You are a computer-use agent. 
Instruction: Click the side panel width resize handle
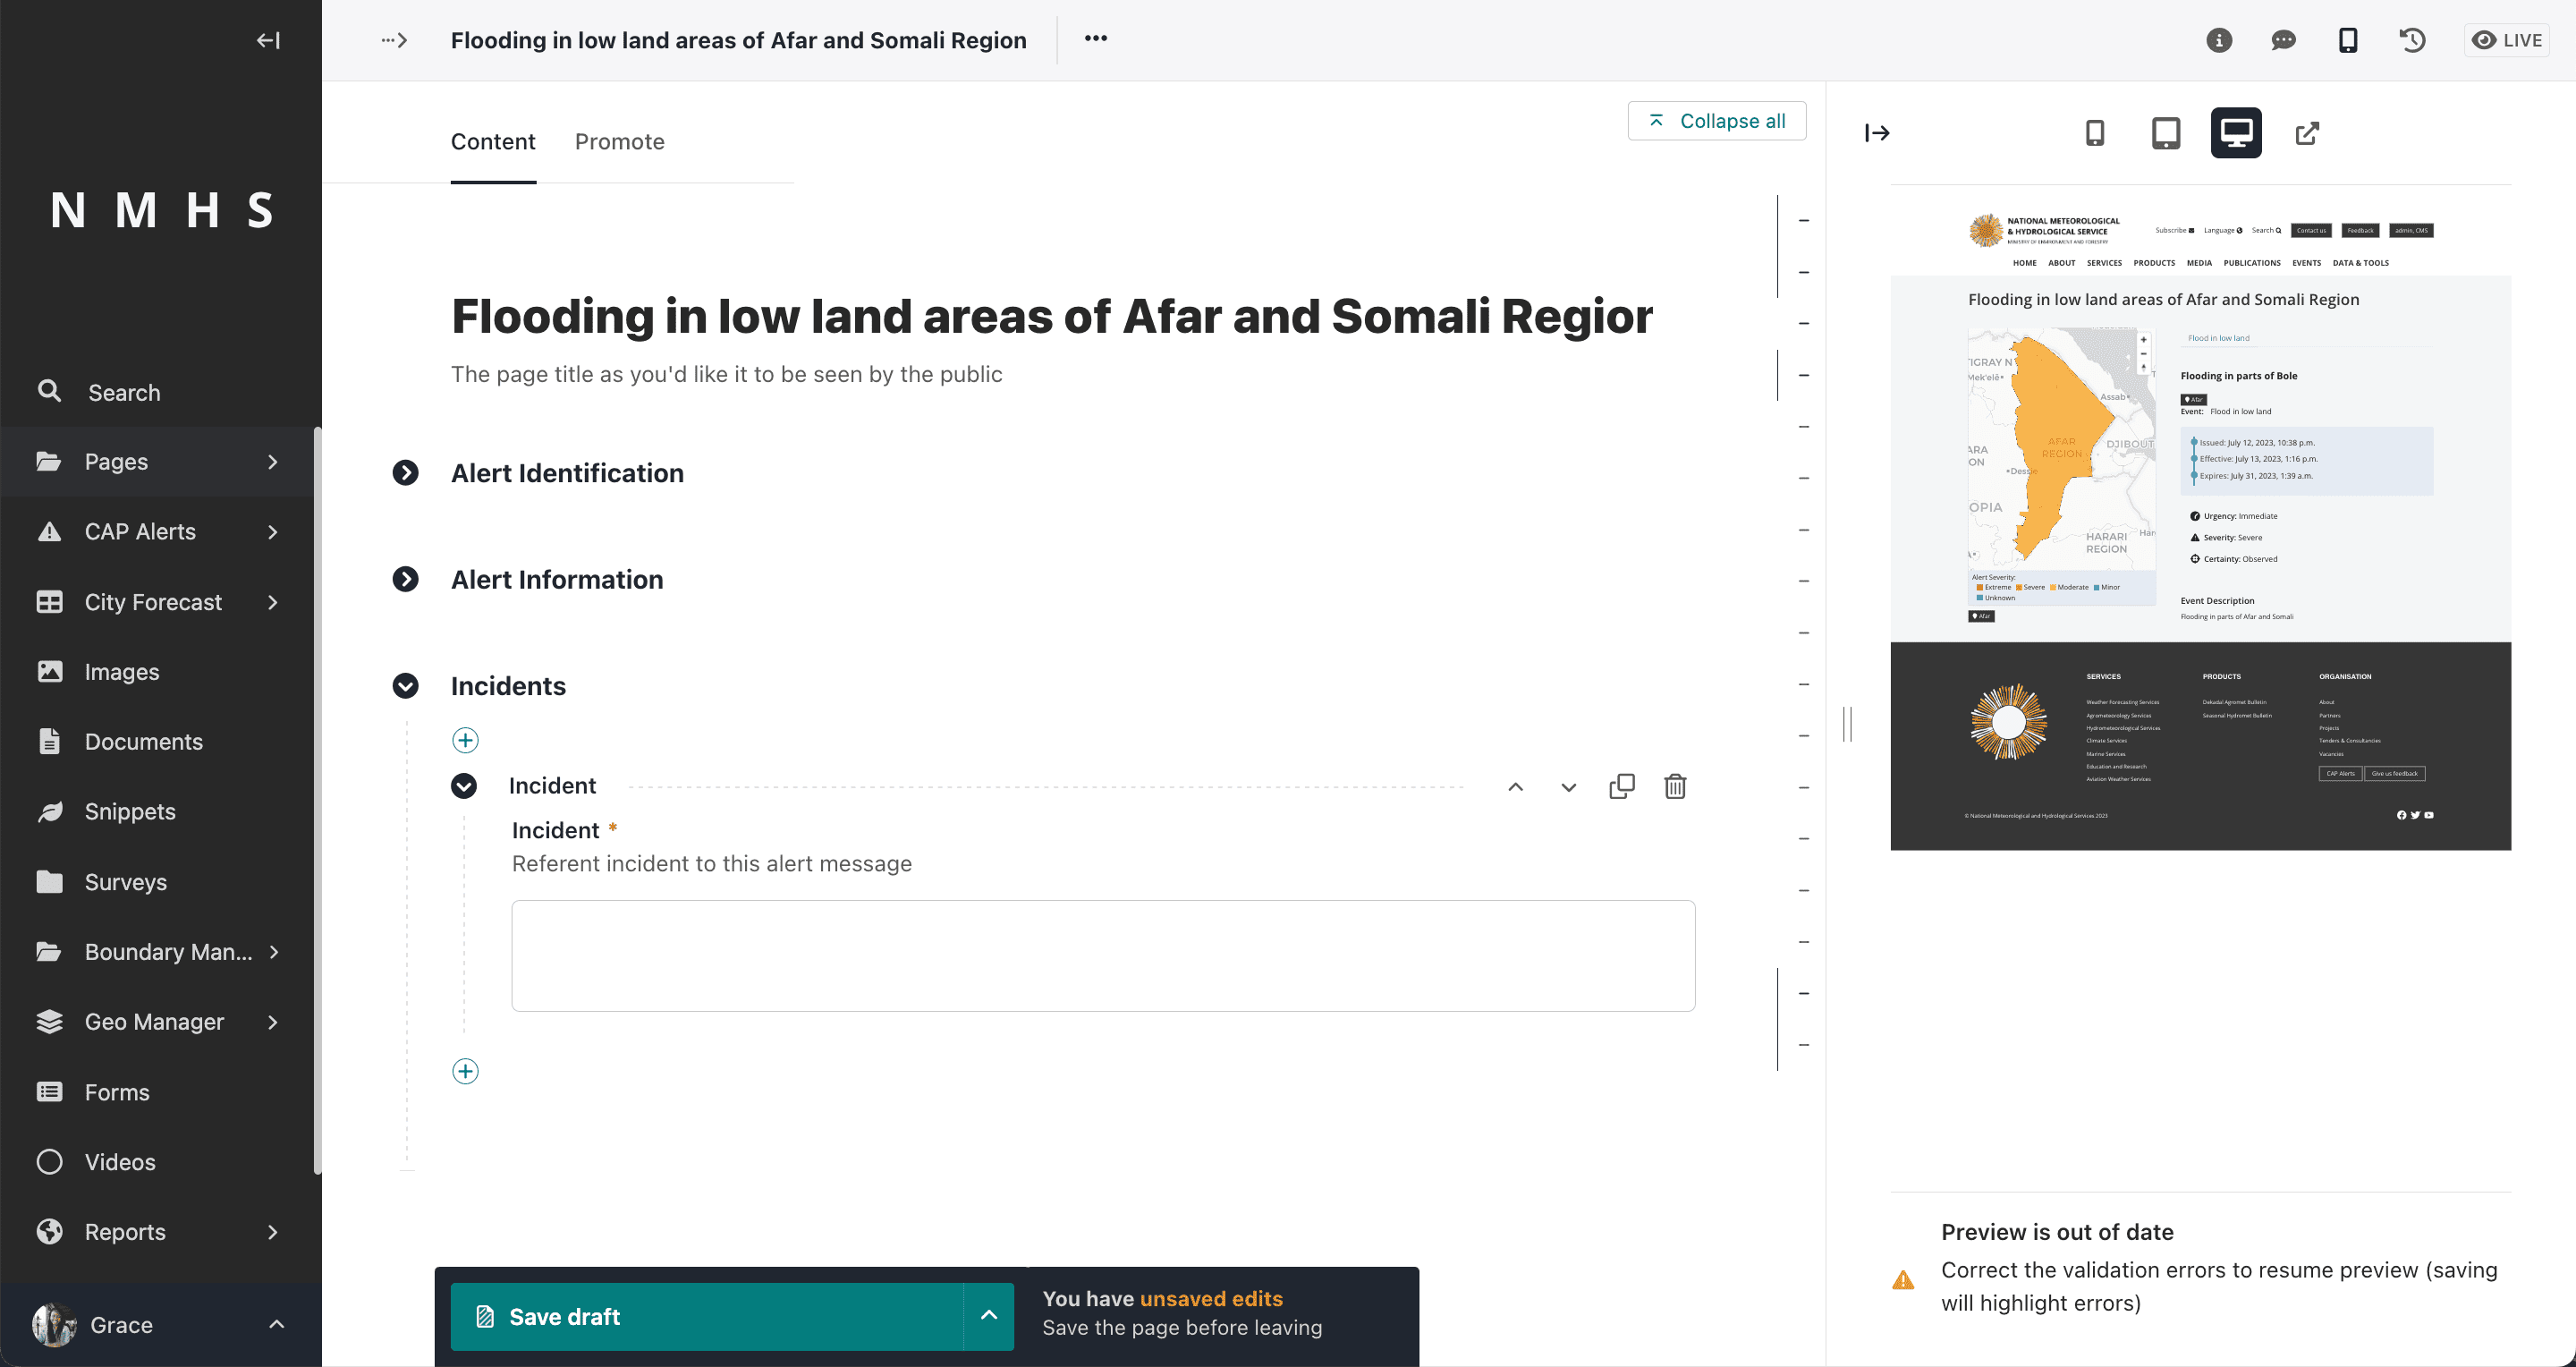[x=1847, y=724]
